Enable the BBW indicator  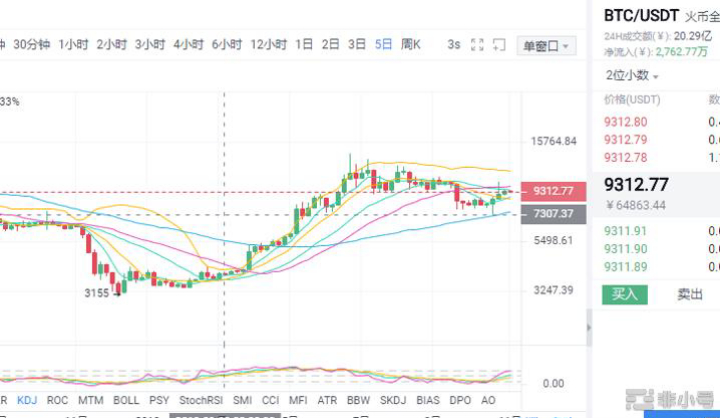pyautogui.click(x=358, y=401)
